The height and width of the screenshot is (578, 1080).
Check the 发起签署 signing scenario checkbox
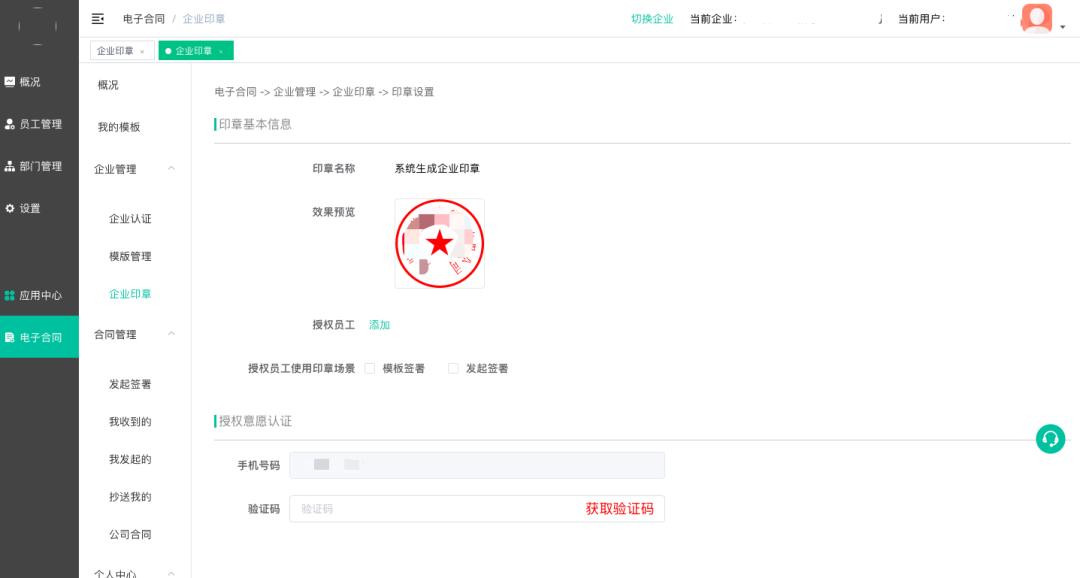[453, 368]
